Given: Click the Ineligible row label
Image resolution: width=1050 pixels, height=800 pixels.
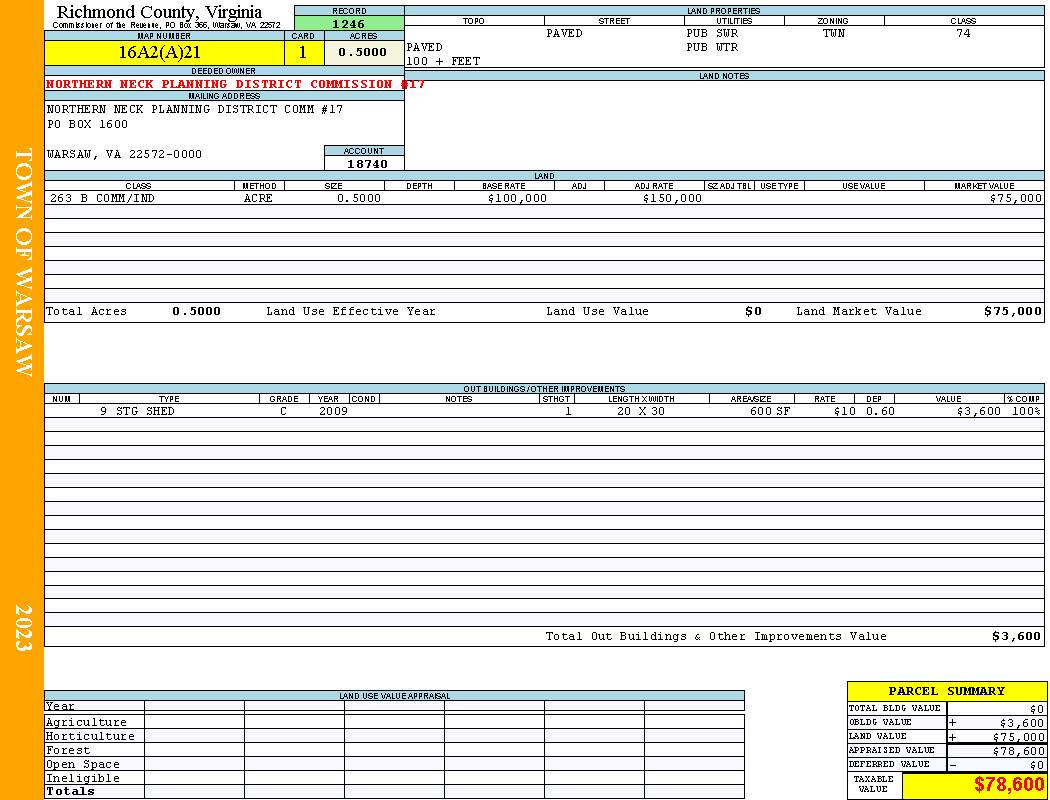Looking at the screenshot, I should pos(82,779).
